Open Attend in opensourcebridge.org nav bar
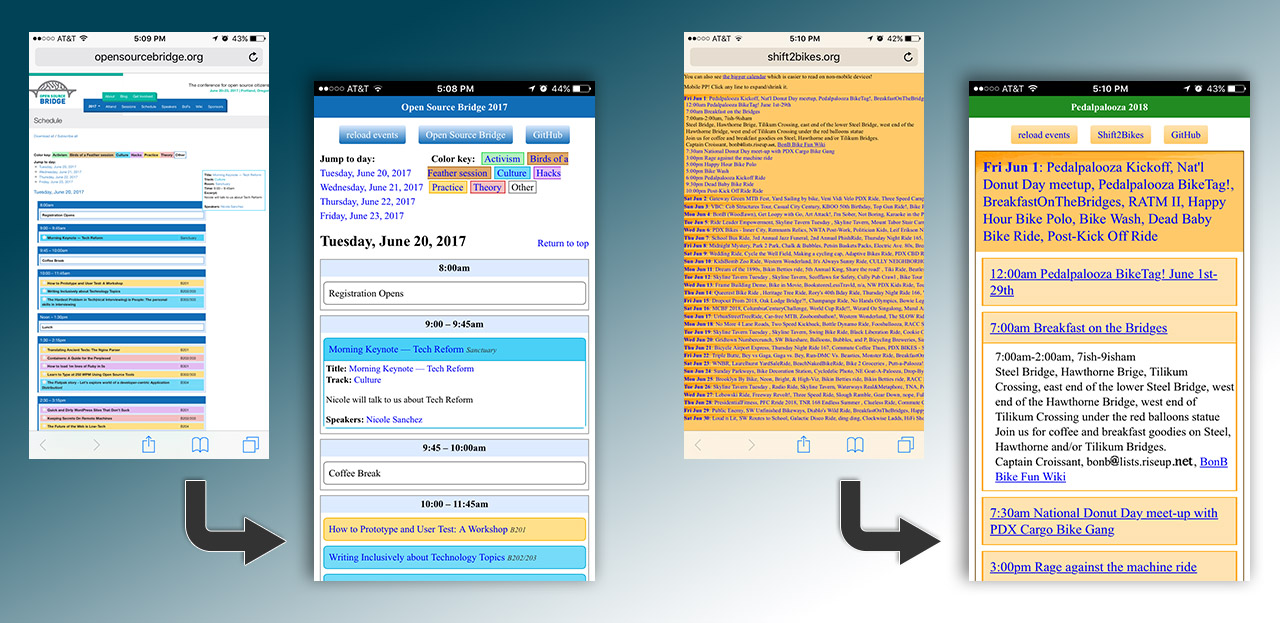This screenshot has width=1280, height=623. pyautogui.click(x=110, y=106)
